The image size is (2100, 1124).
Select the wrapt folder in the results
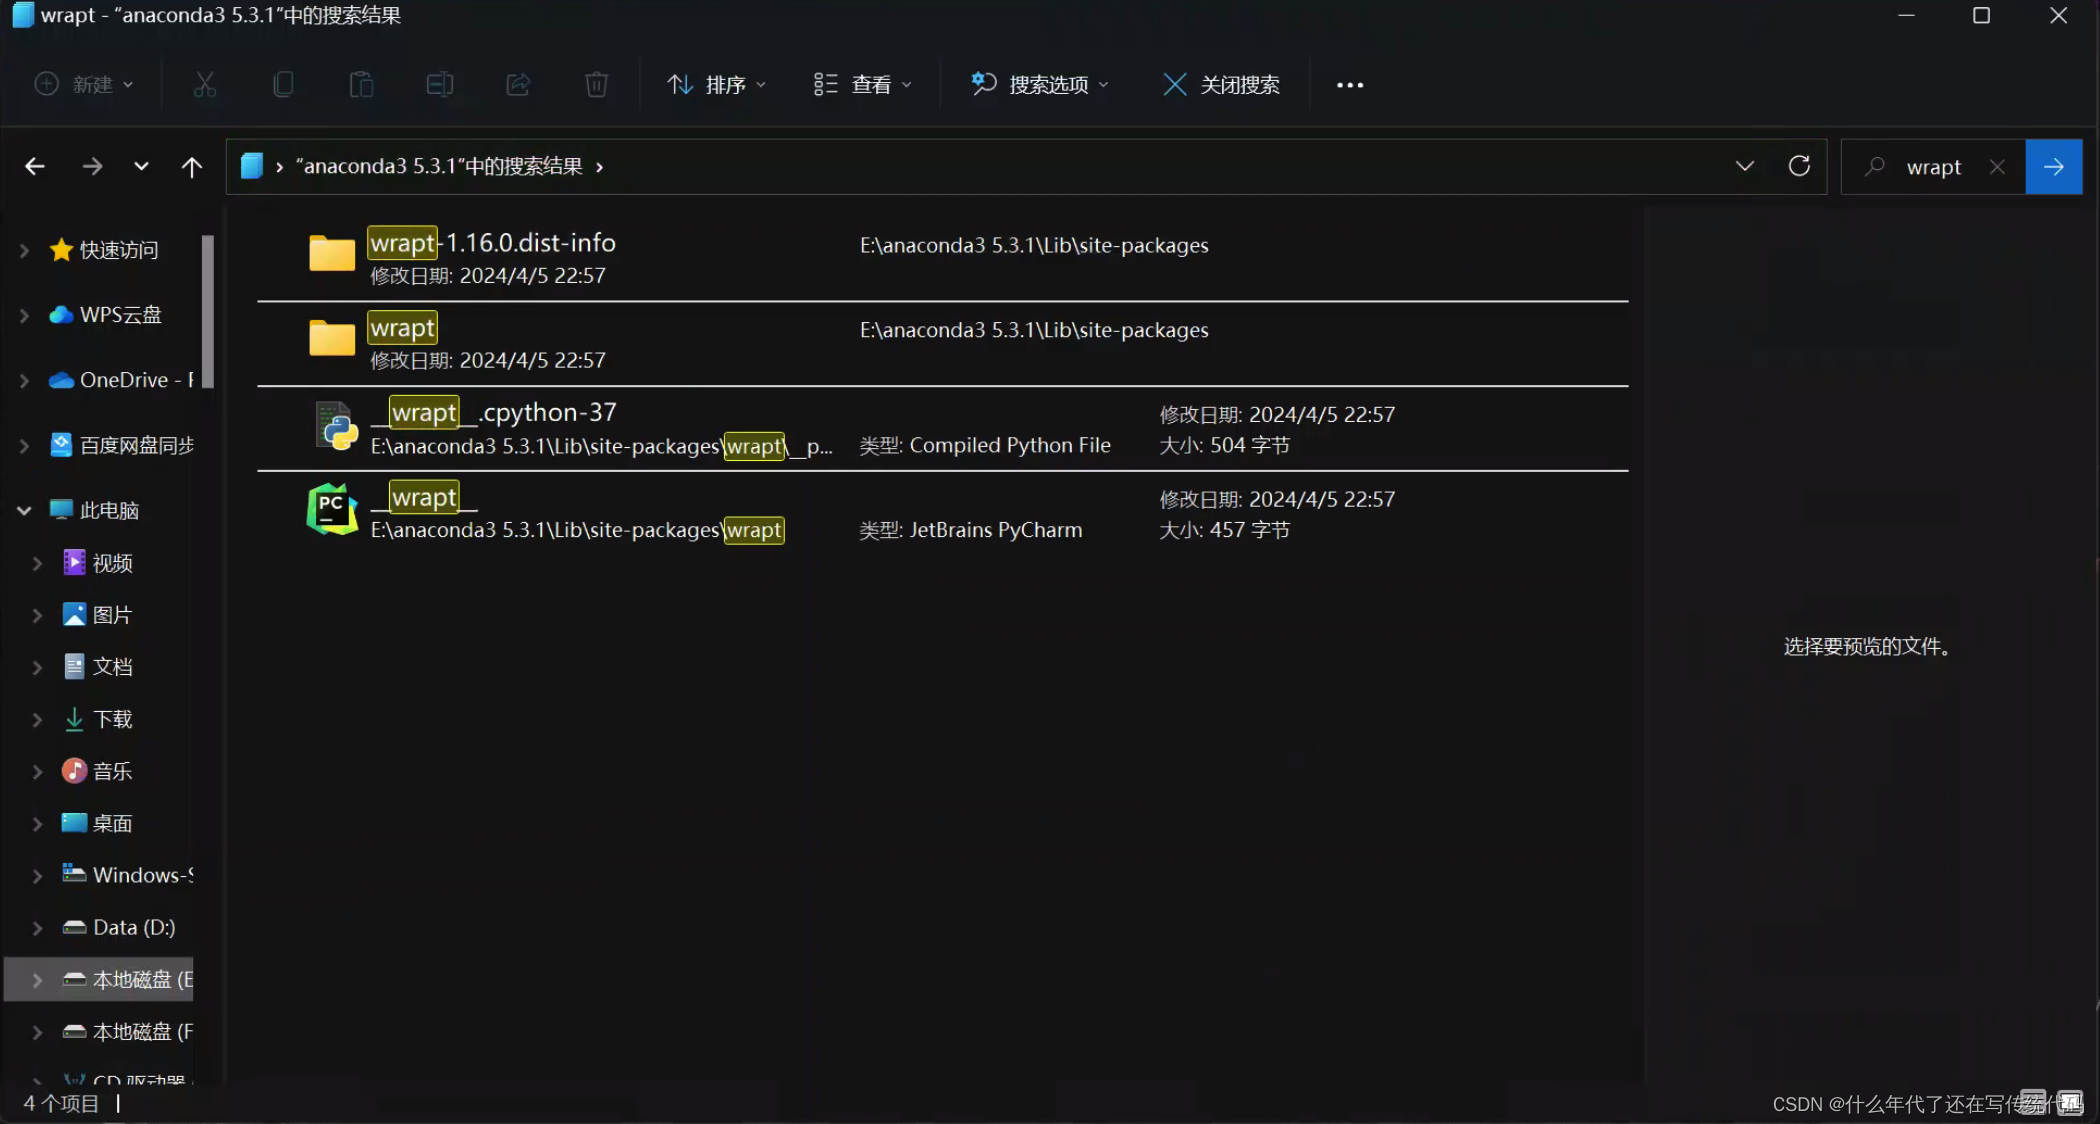click(x=401, y=328)
